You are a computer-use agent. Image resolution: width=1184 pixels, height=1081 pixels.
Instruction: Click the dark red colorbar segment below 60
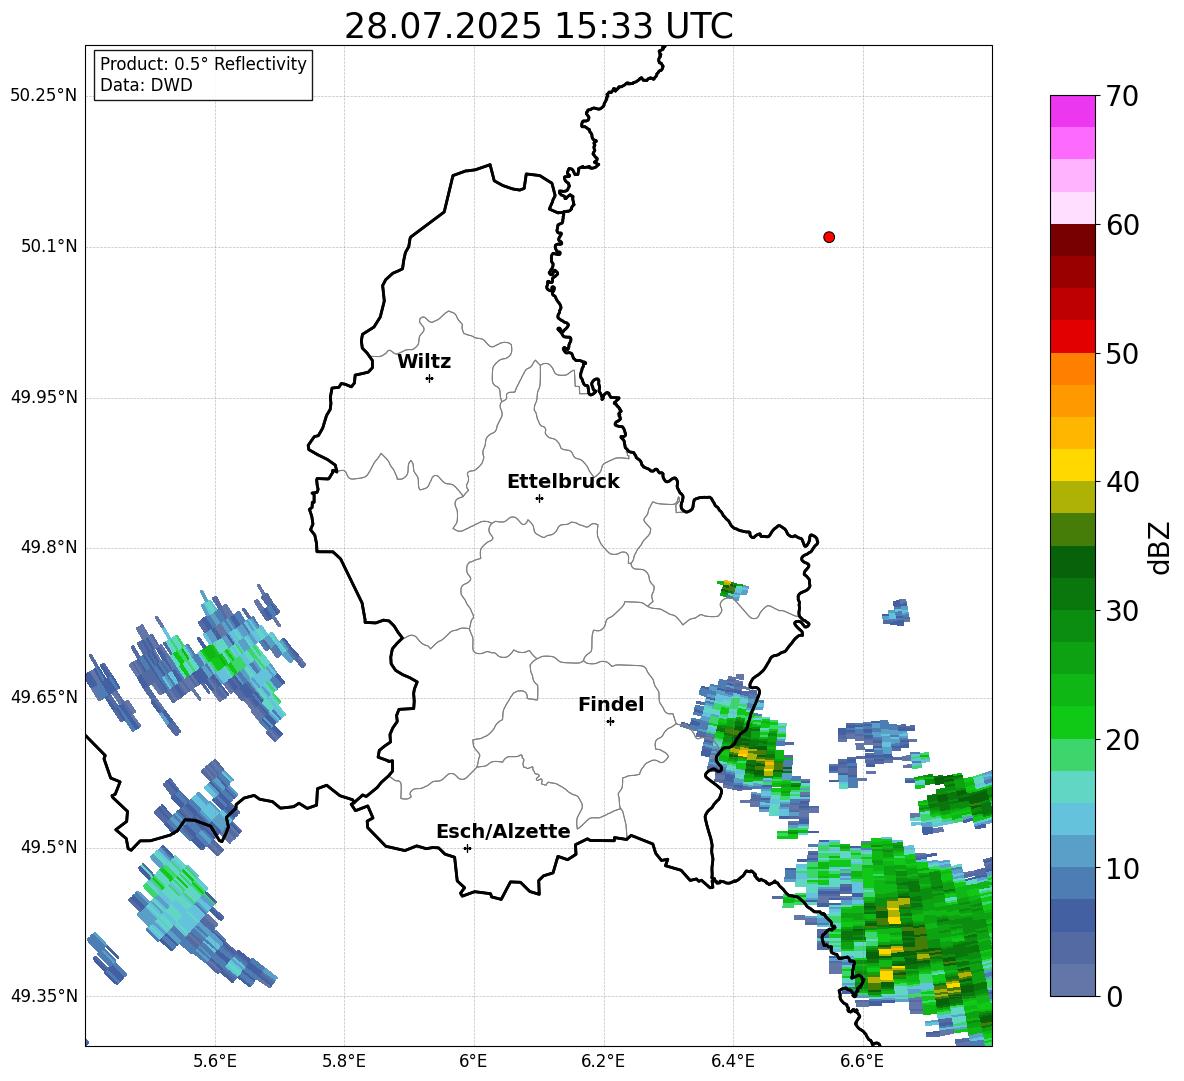pyautogui.click(x=1072, y=240)
